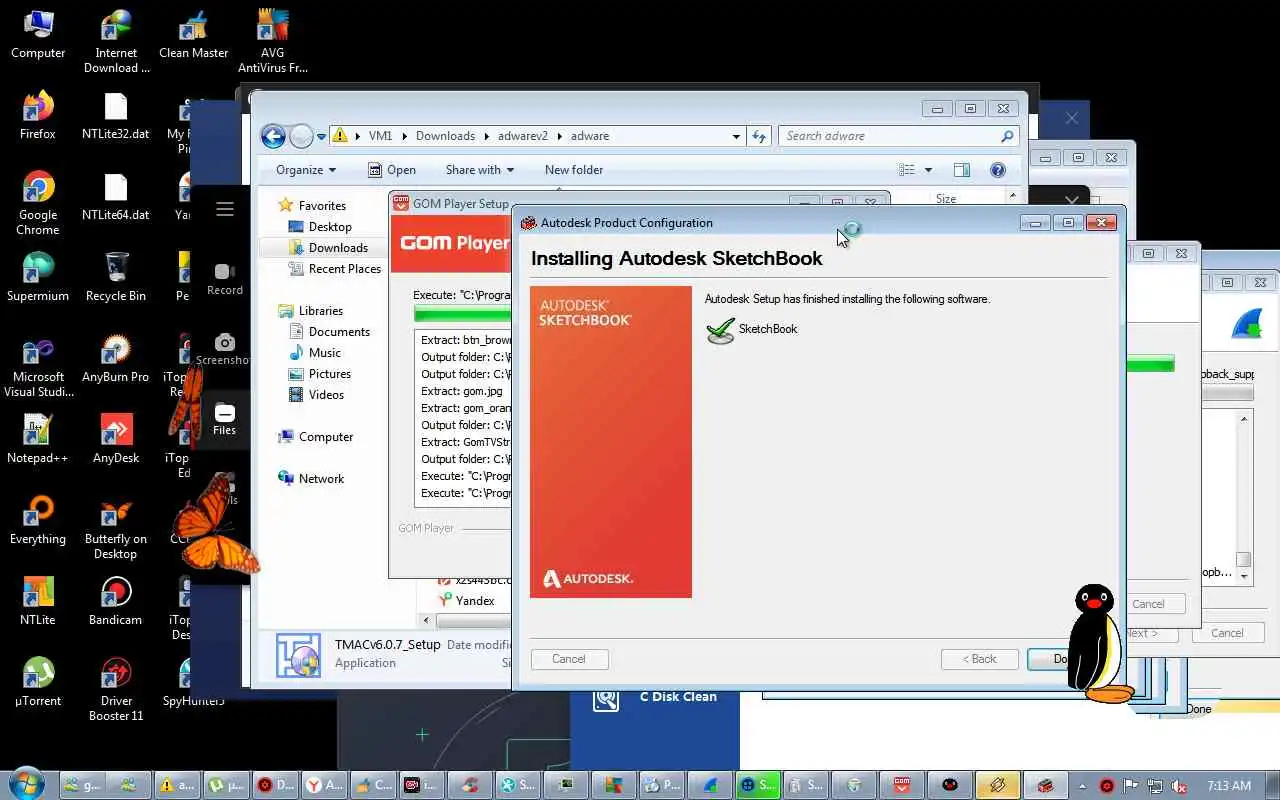Open the AnyBurn Pro desktop shortcut
The width and height of the screenshot is (1280, 800).
click(x=116, y=360)
